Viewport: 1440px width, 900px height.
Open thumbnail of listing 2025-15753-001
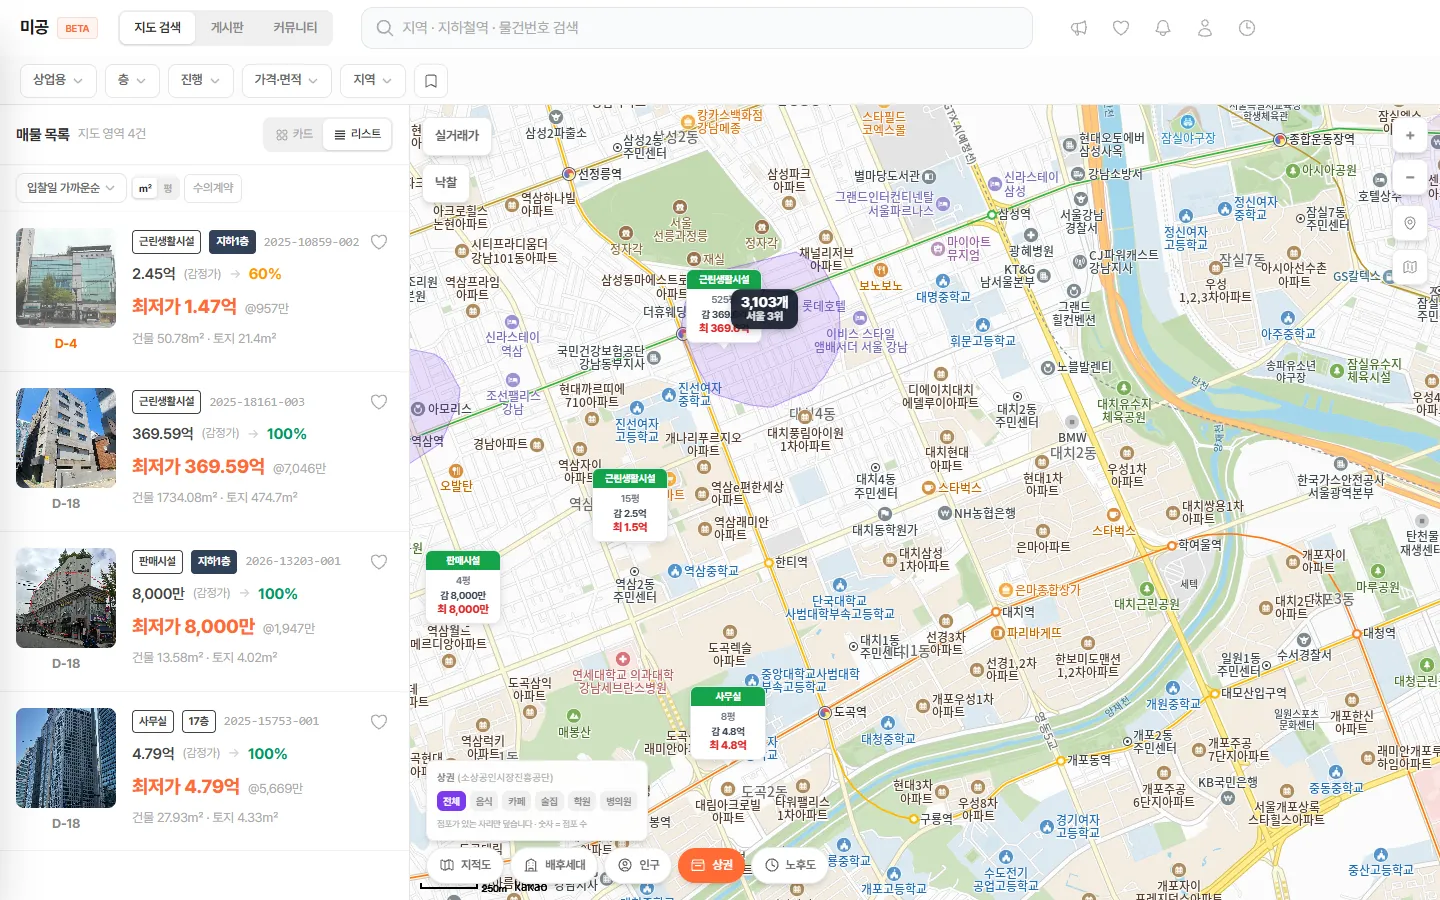66,758
